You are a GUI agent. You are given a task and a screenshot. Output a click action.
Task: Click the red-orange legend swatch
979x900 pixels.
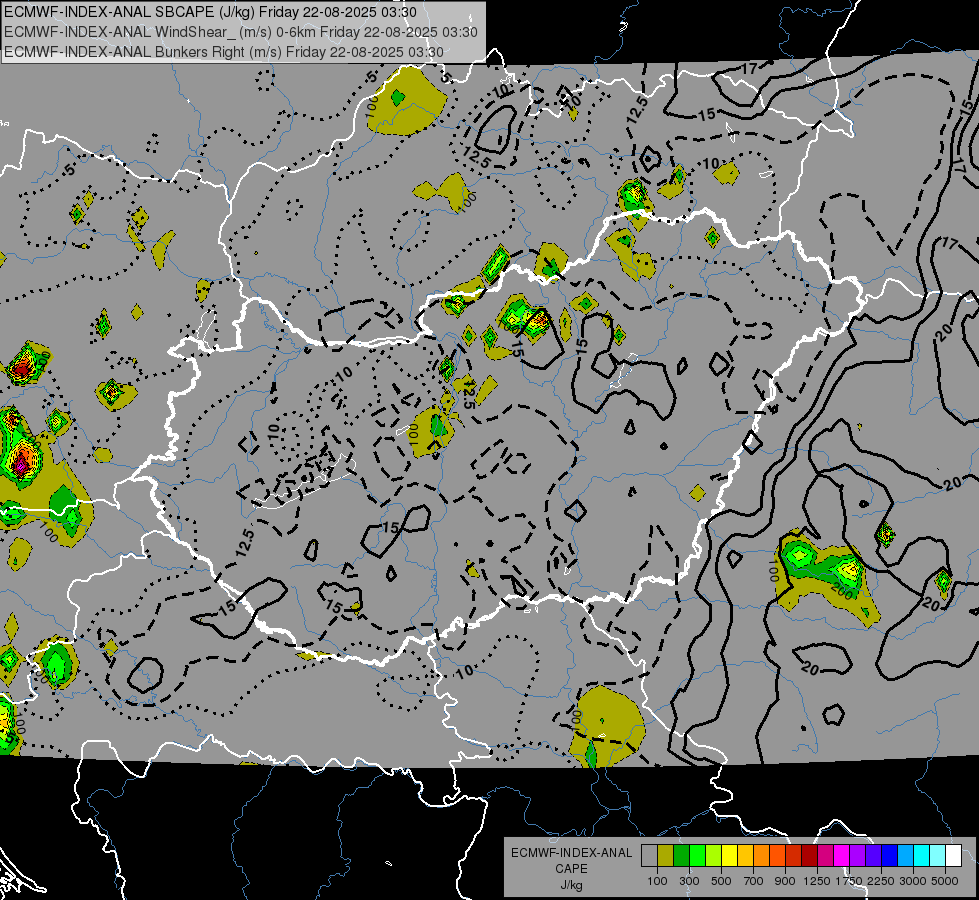tap(778, 856)
